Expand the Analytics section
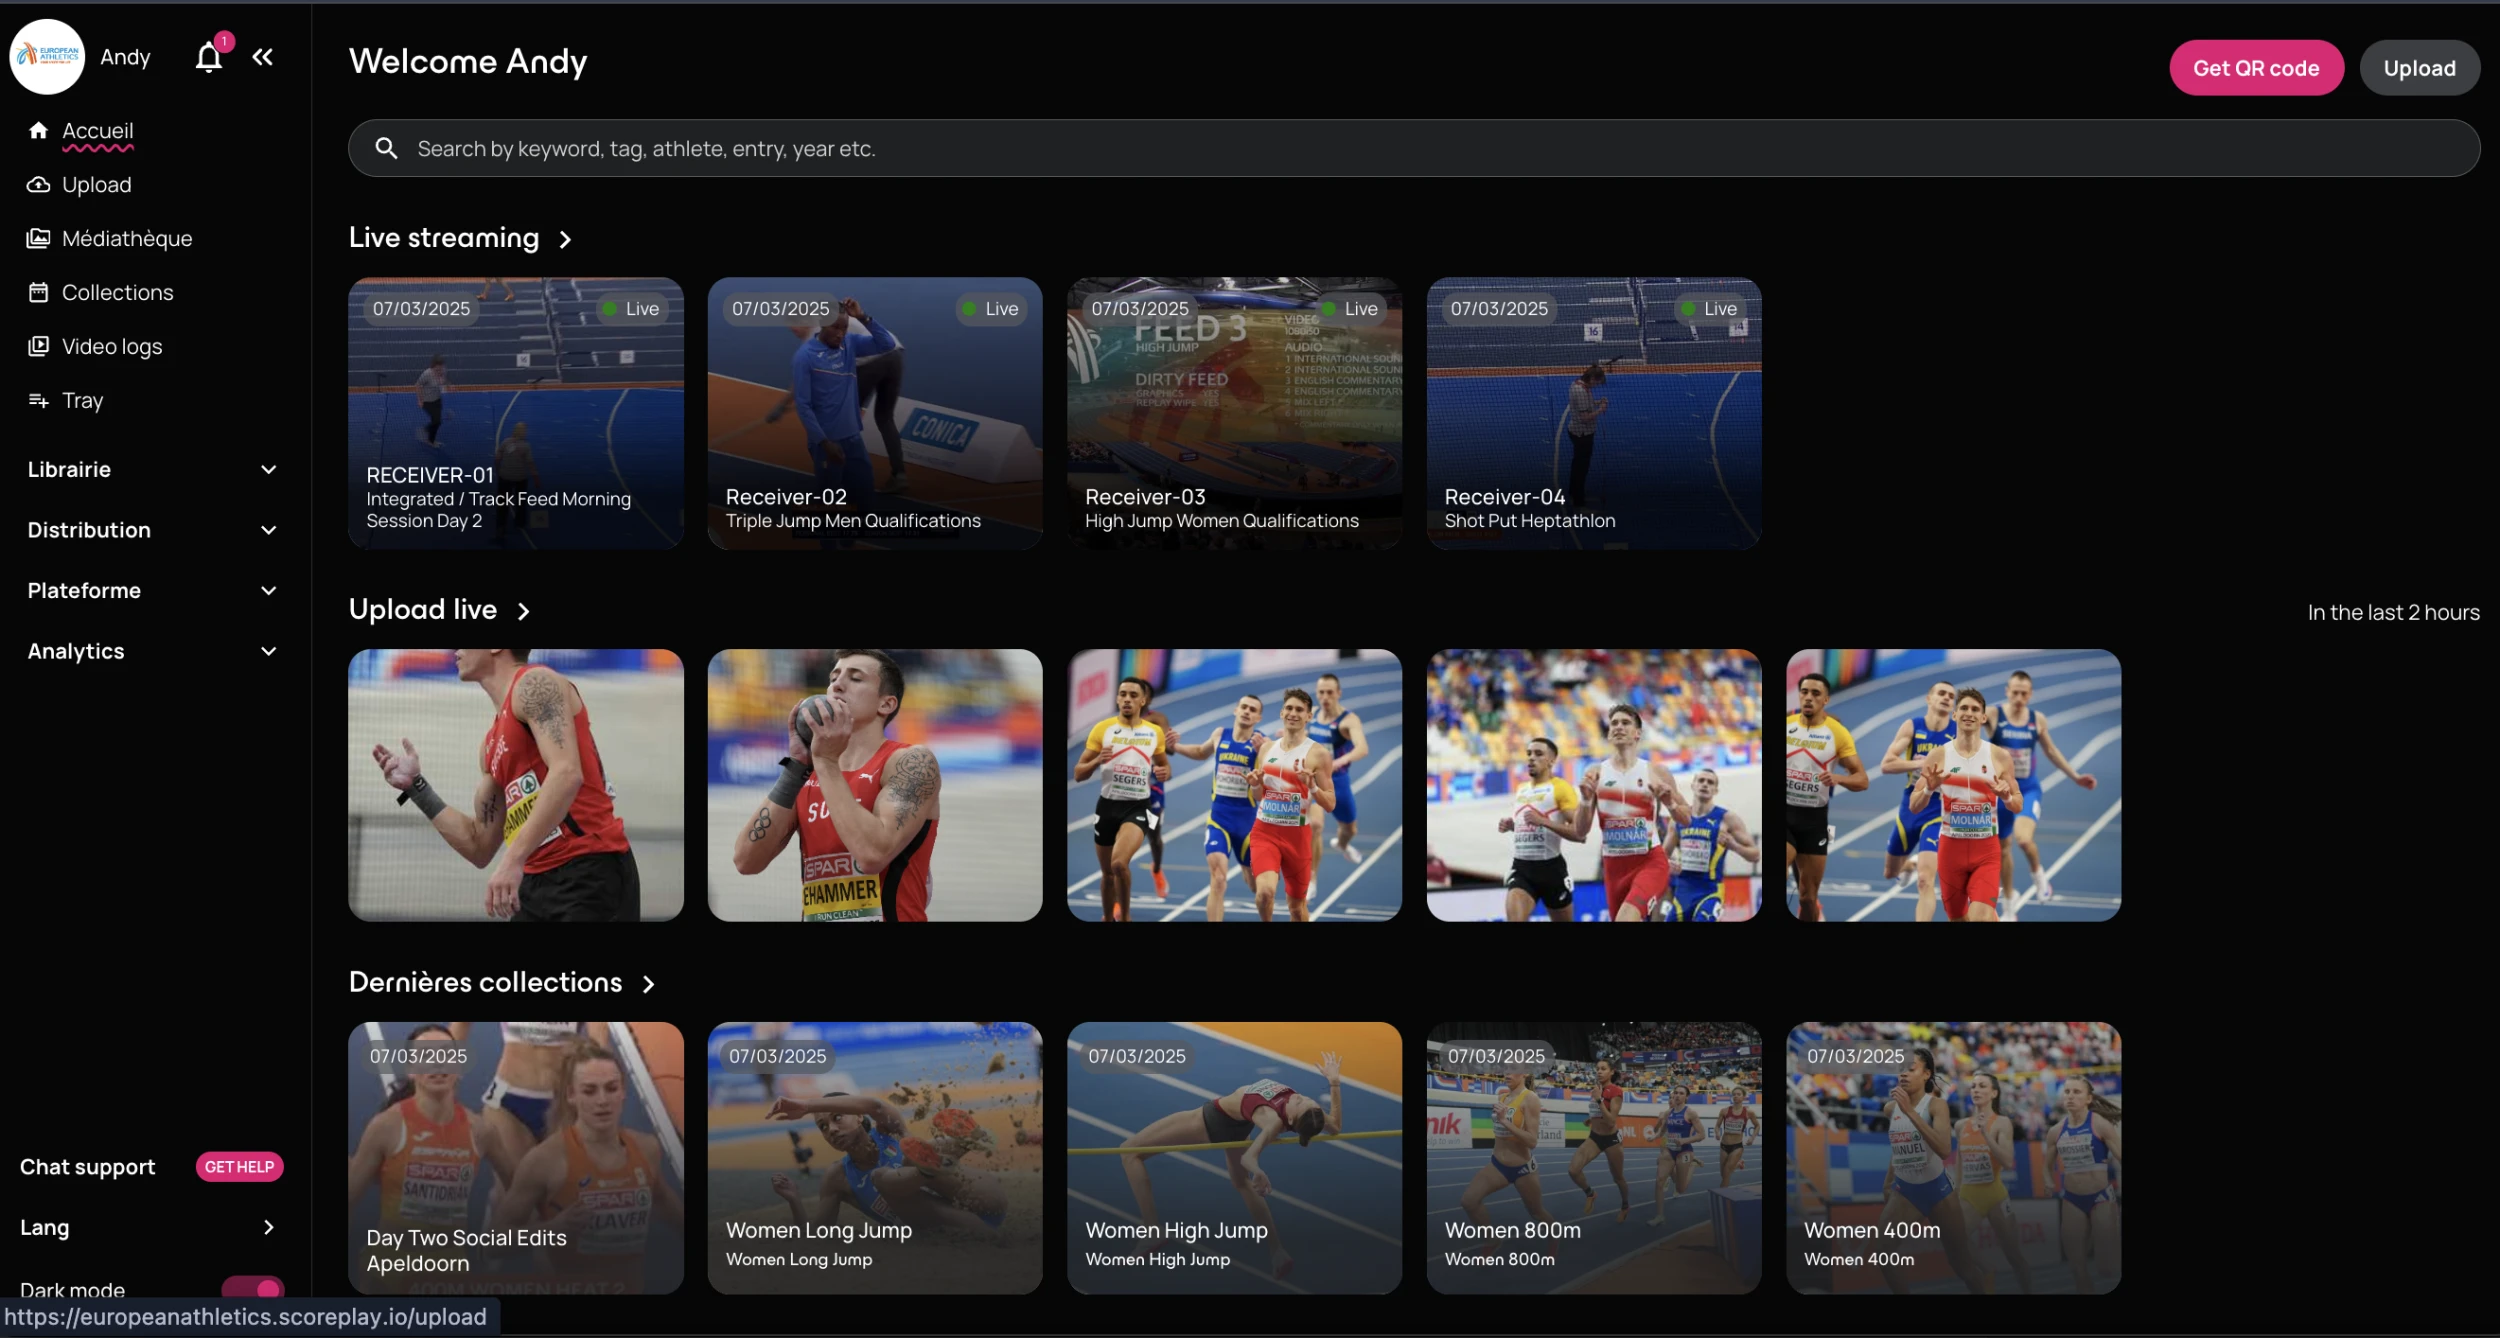2500x1338 pixels. pyautogui.click(x=268, y=651)
